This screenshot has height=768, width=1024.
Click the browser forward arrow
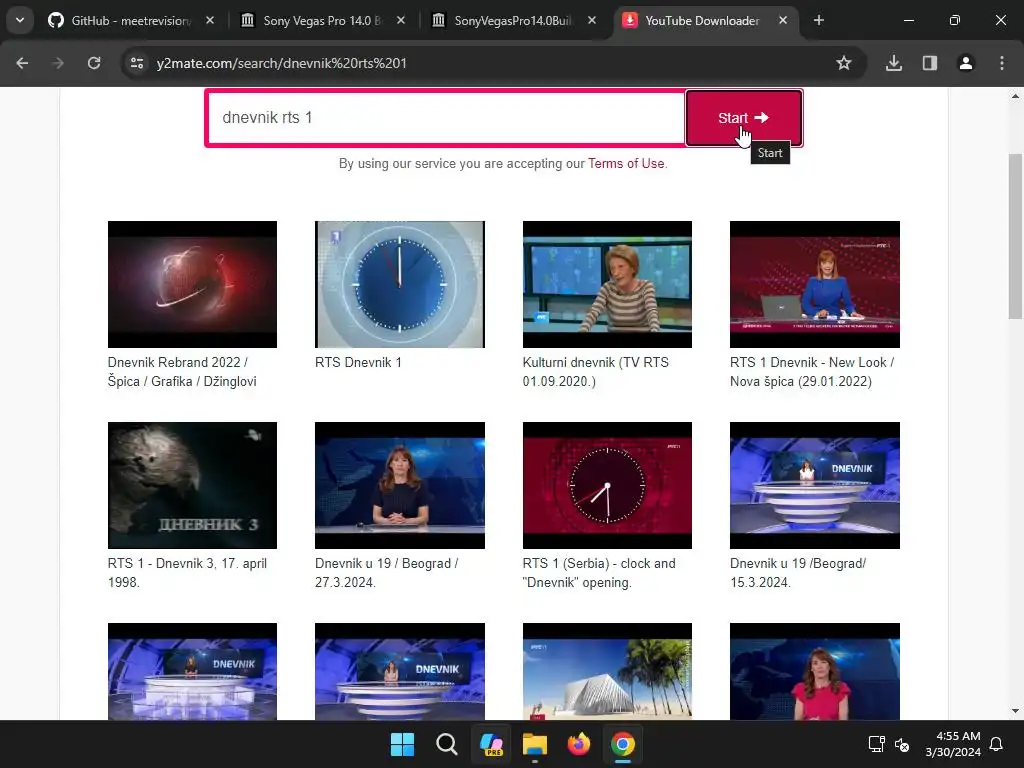coord(58,63)
